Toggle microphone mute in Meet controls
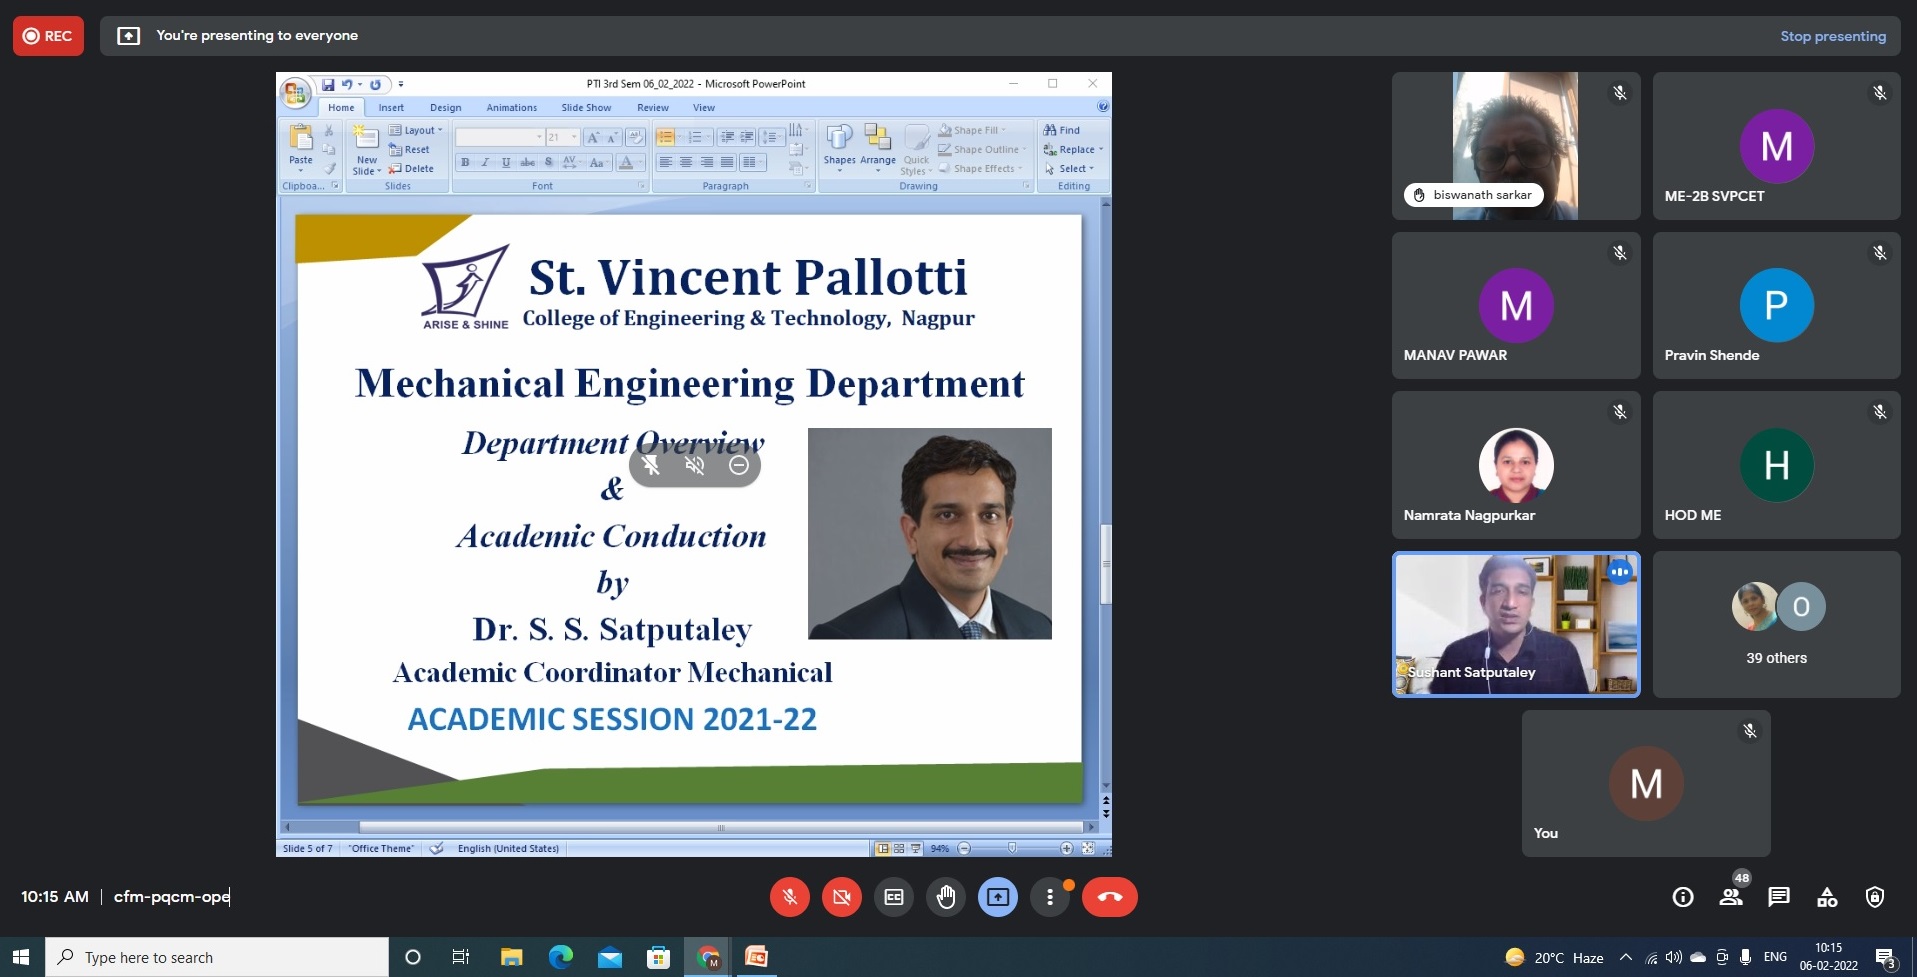 click(790, 897)
